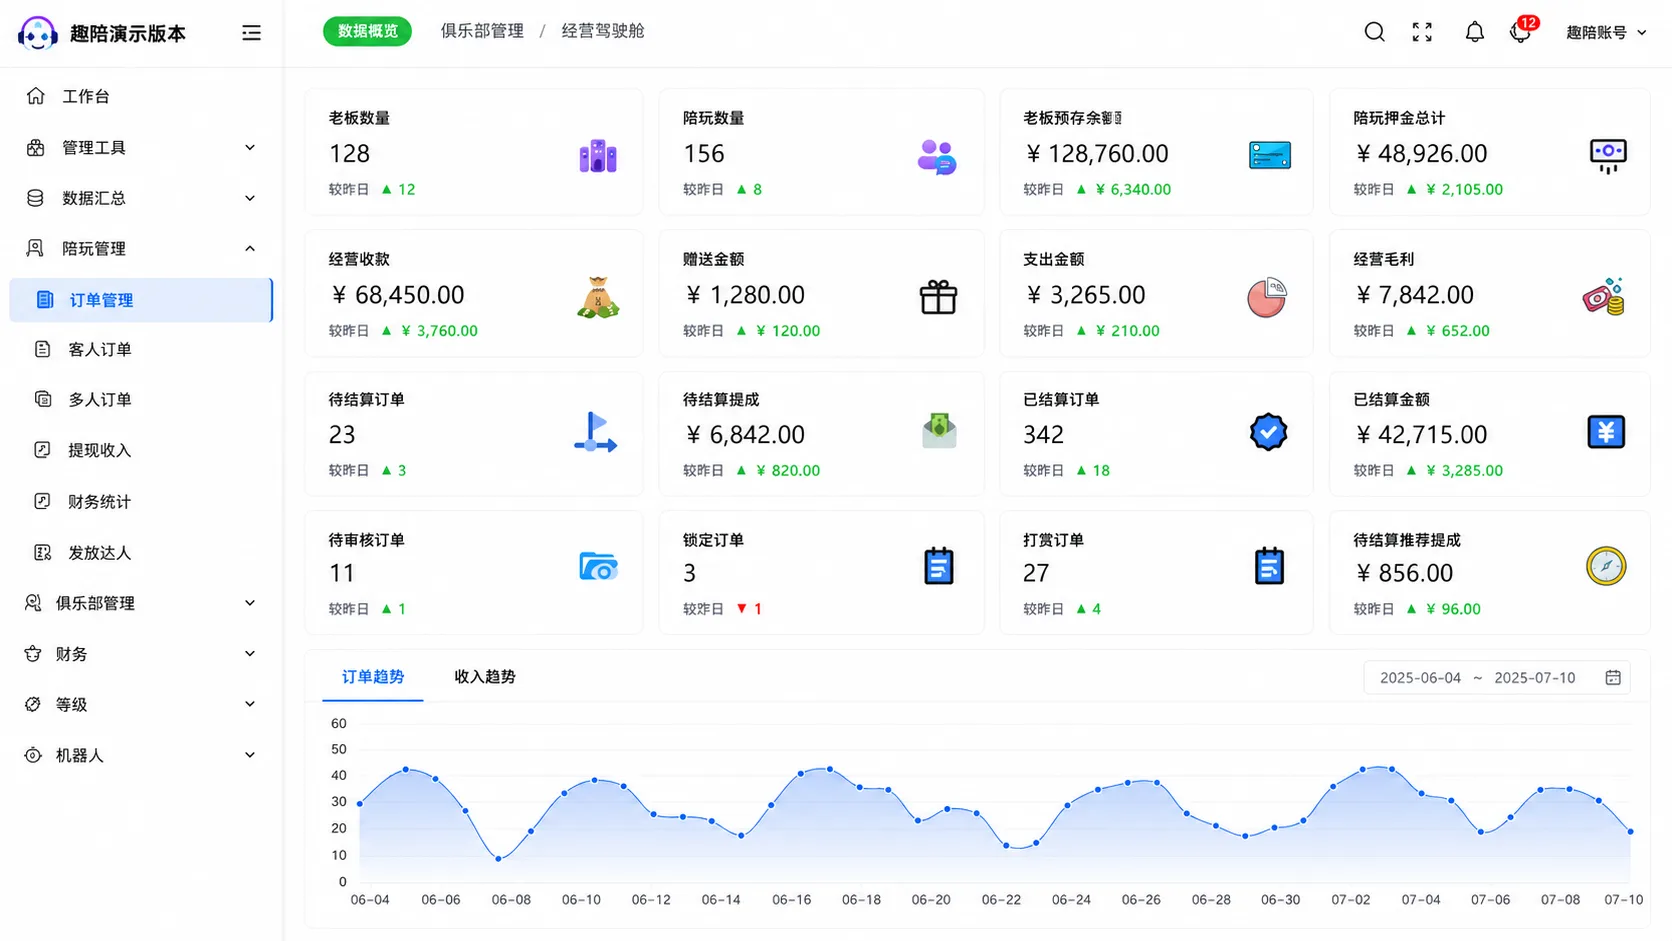Click the ¥ 128,760.00 balance value

click(1097, 154)
